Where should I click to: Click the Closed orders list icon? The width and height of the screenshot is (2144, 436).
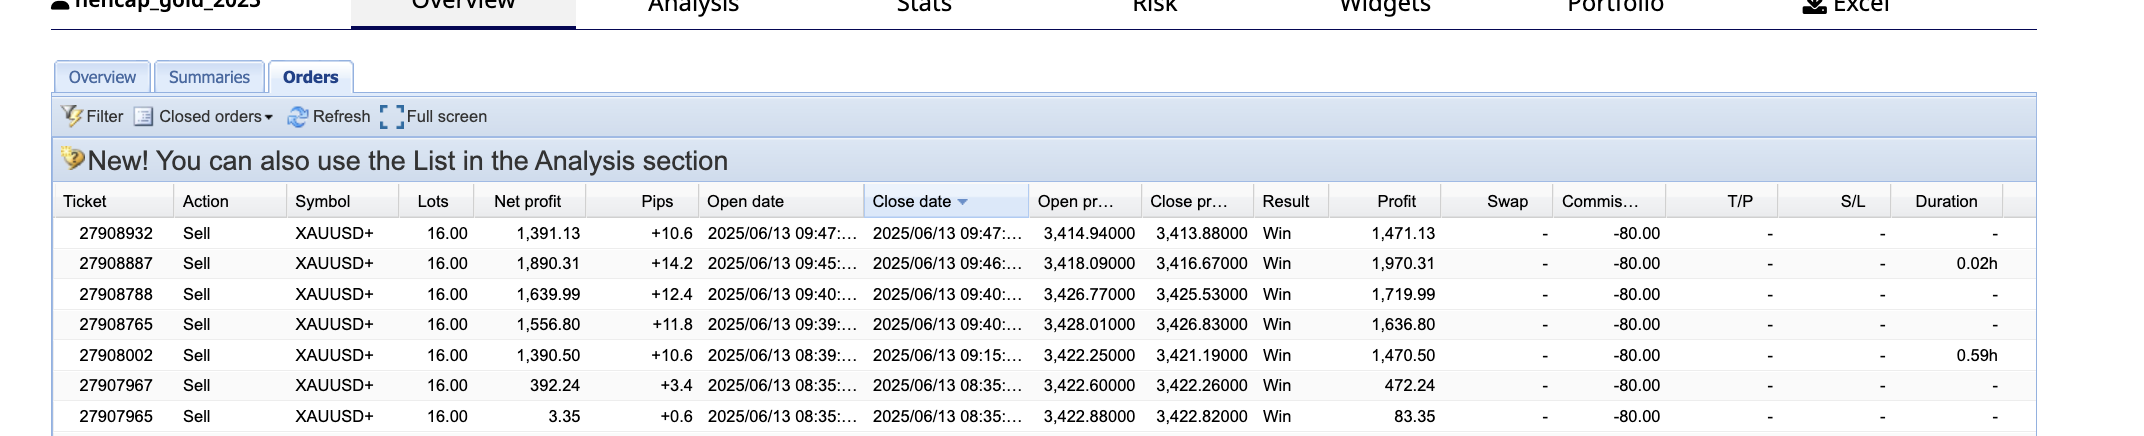click(x=144, y=116)
